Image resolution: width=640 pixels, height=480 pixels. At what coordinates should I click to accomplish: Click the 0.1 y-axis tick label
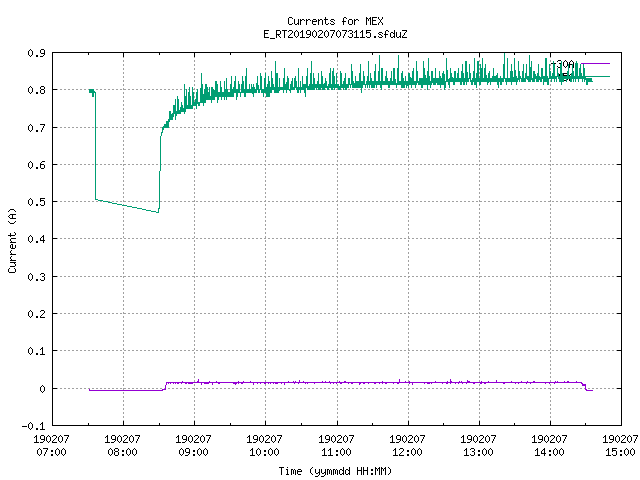(x=37, y=351)
